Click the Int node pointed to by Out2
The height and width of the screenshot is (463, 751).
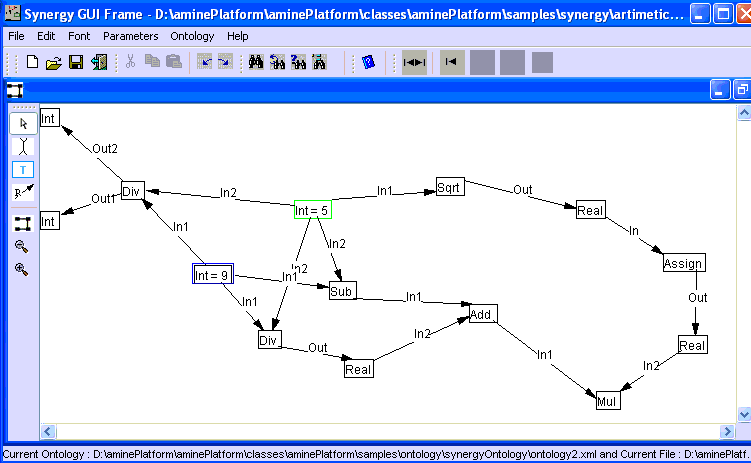click(49, 118)
